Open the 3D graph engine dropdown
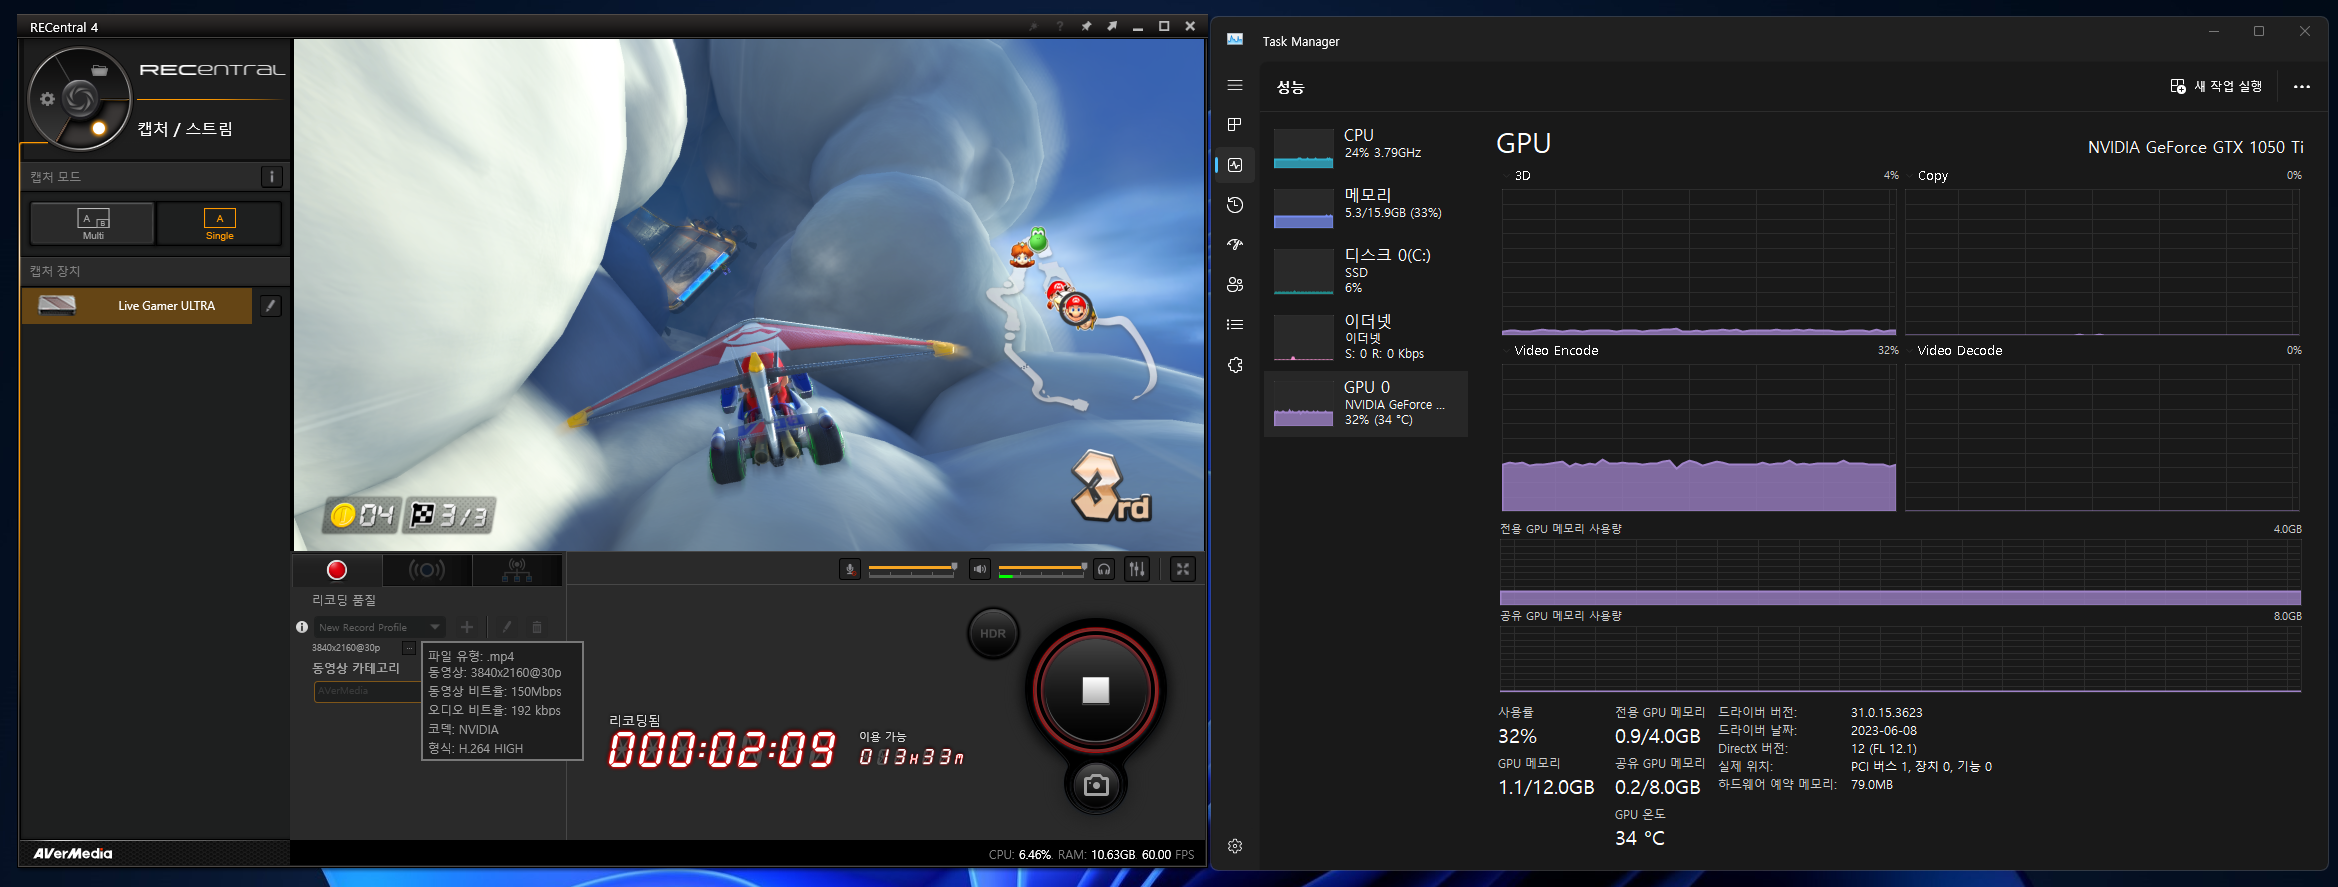Viewport: 2338px width, 887px height. coord(1515,176)
